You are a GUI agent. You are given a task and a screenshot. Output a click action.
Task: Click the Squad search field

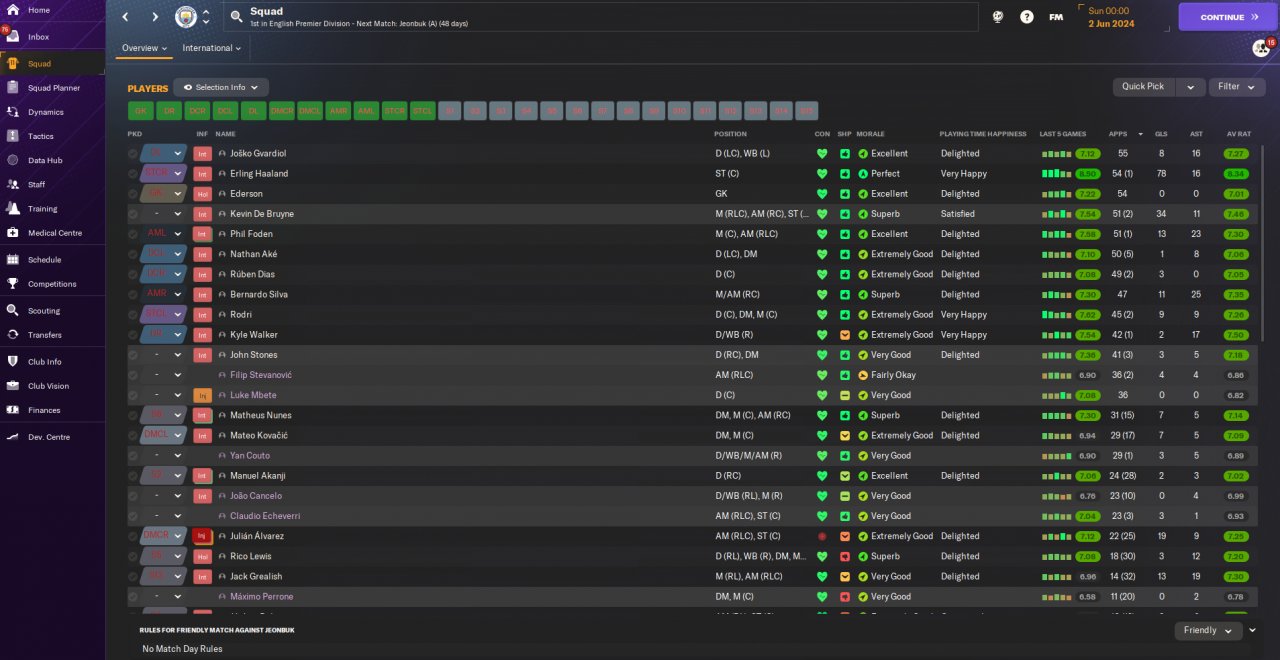click(x=600, y=17)
